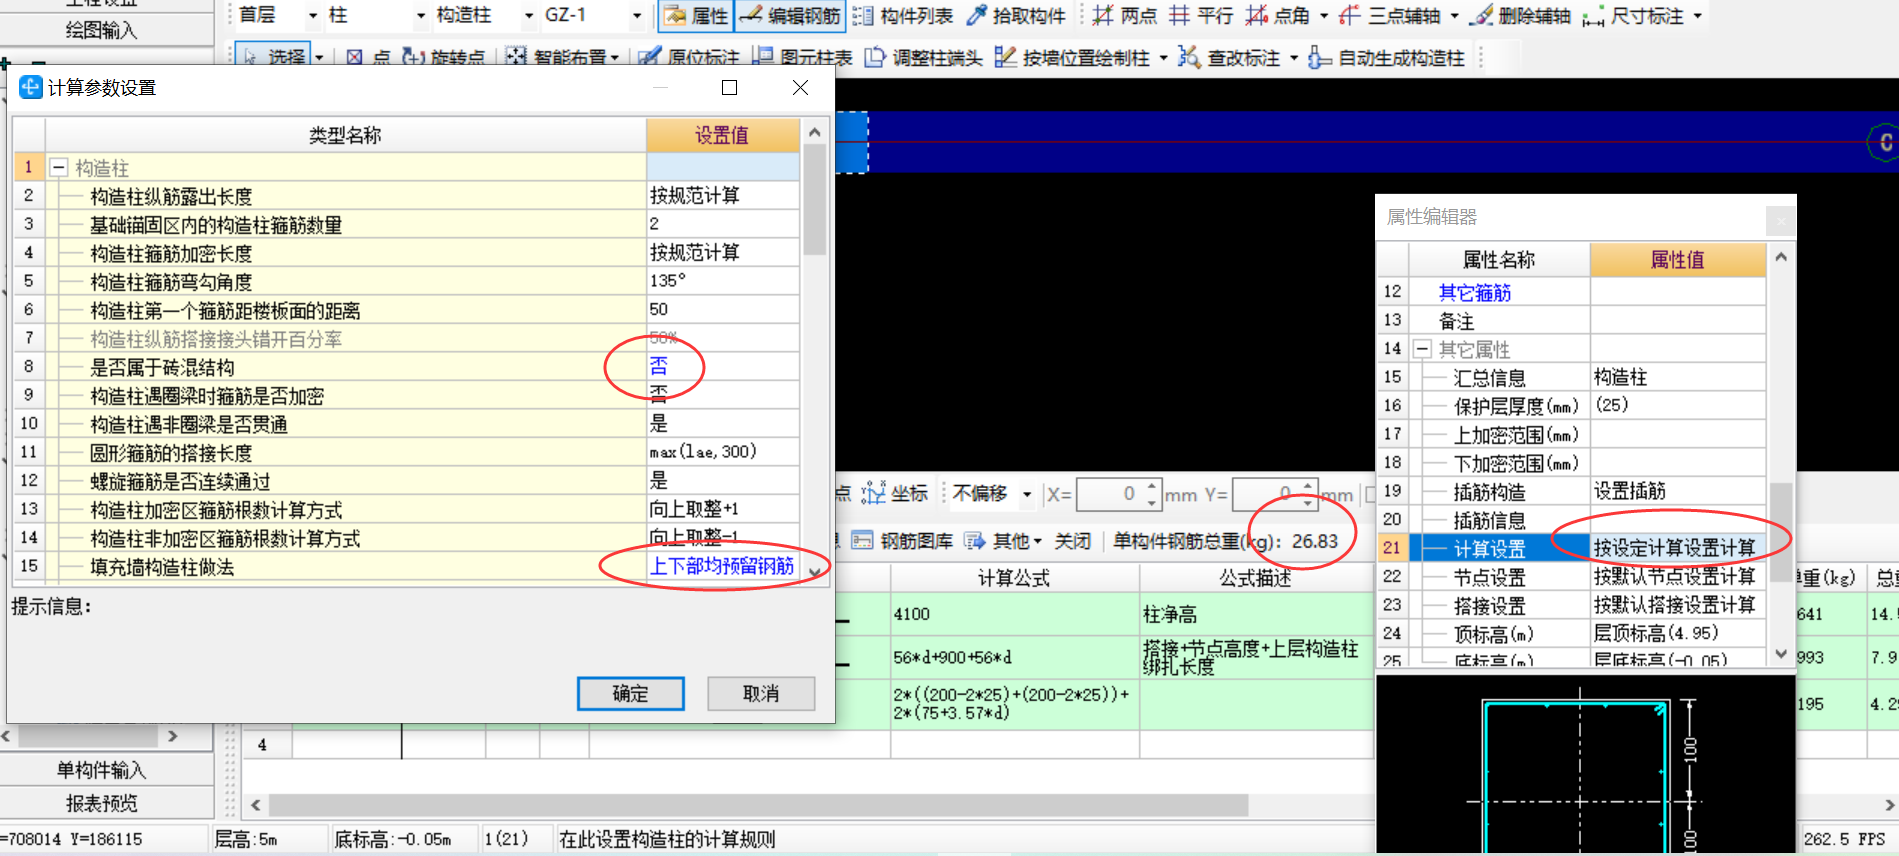Select the 是否属于砖混结构 value cell 否
Screen dimensions: 1899x856
[x=722, y=367]
